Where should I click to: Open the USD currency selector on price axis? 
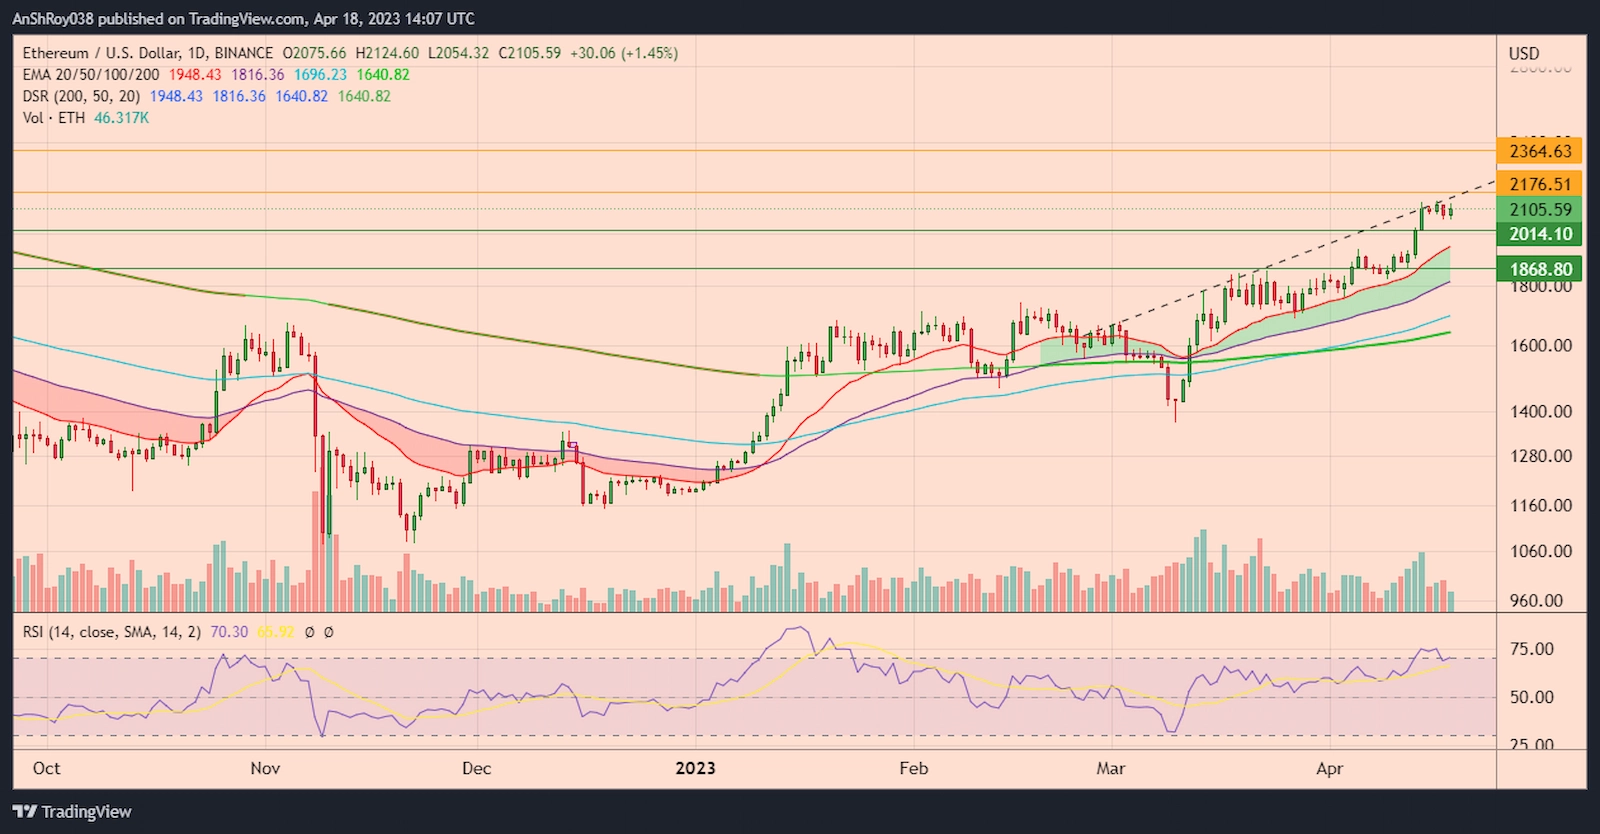(x=1524, y=53)
